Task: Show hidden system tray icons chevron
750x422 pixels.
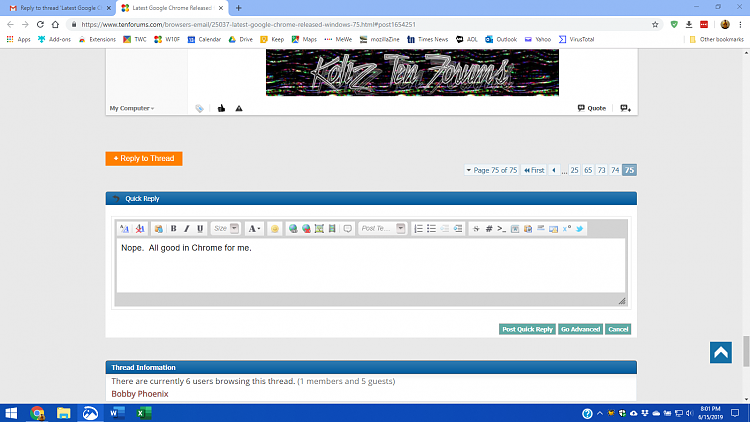Action: tap(600, 413)
